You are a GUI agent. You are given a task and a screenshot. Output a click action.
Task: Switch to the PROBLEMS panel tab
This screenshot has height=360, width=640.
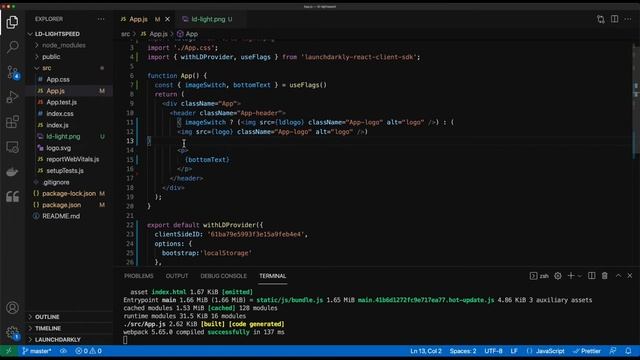pyautogui.click(x=139, y=276)
